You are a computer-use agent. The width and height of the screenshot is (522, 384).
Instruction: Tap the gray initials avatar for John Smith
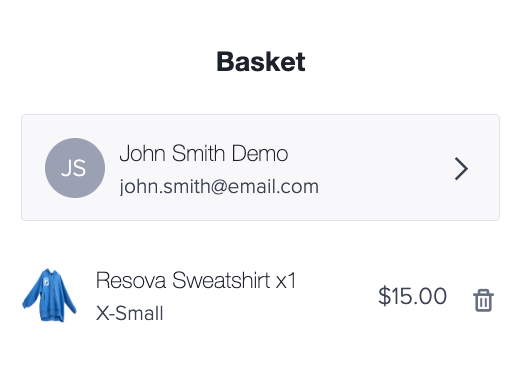(x=75, y=168)
